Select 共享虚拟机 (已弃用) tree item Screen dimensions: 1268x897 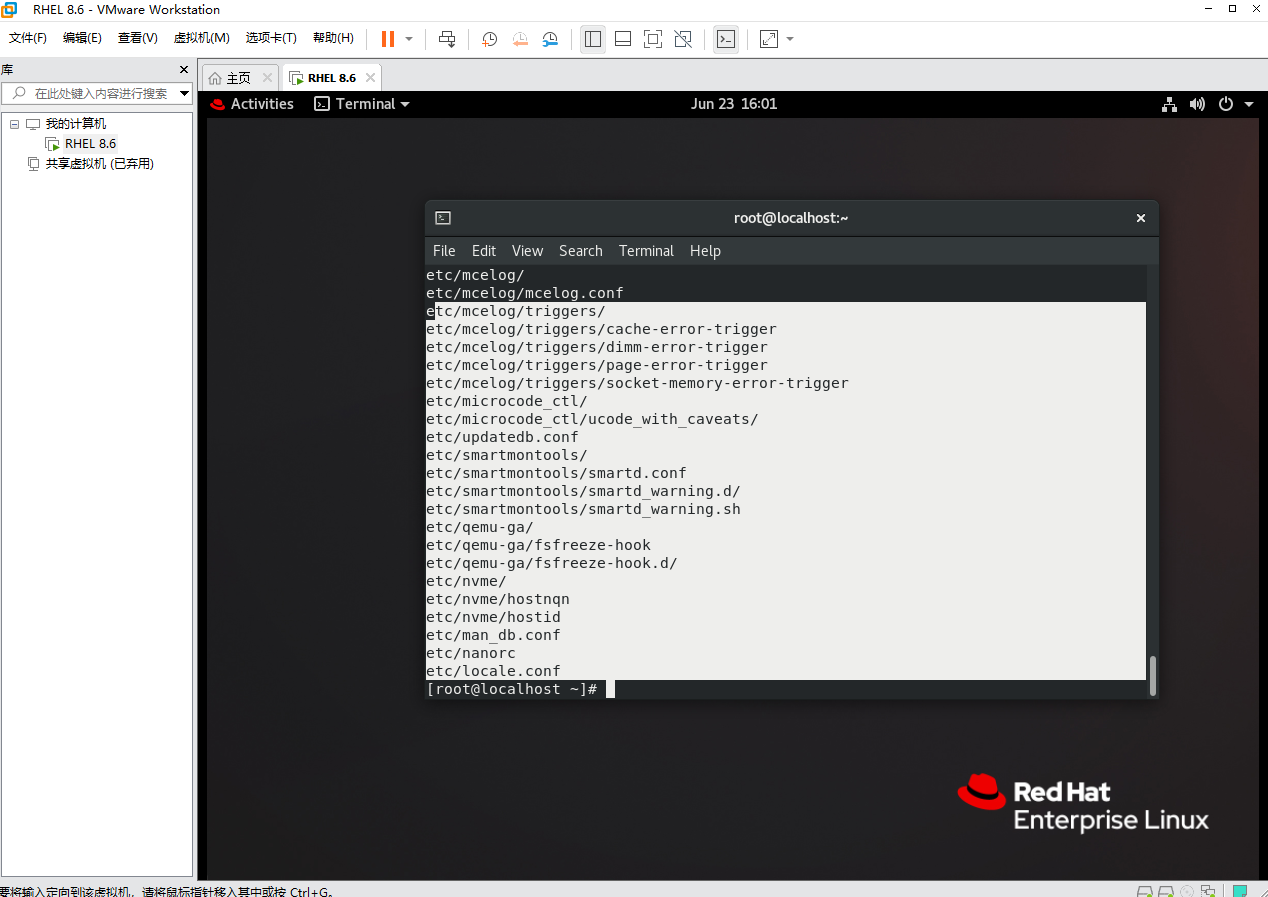[100, 164]
